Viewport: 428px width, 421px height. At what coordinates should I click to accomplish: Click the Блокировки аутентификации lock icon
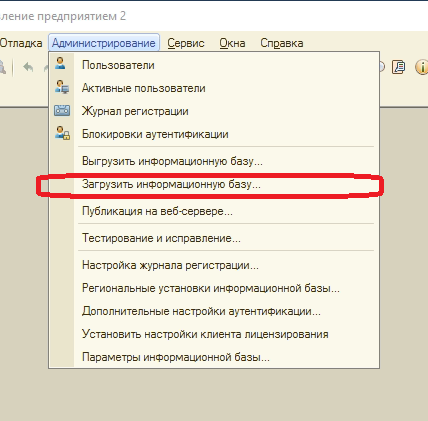(62, 133)
